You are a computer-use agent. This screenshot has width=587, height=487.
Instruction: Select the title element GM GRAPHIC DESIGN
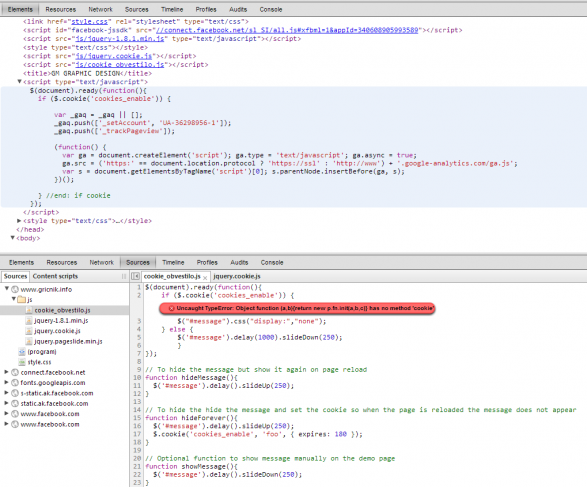88,73
